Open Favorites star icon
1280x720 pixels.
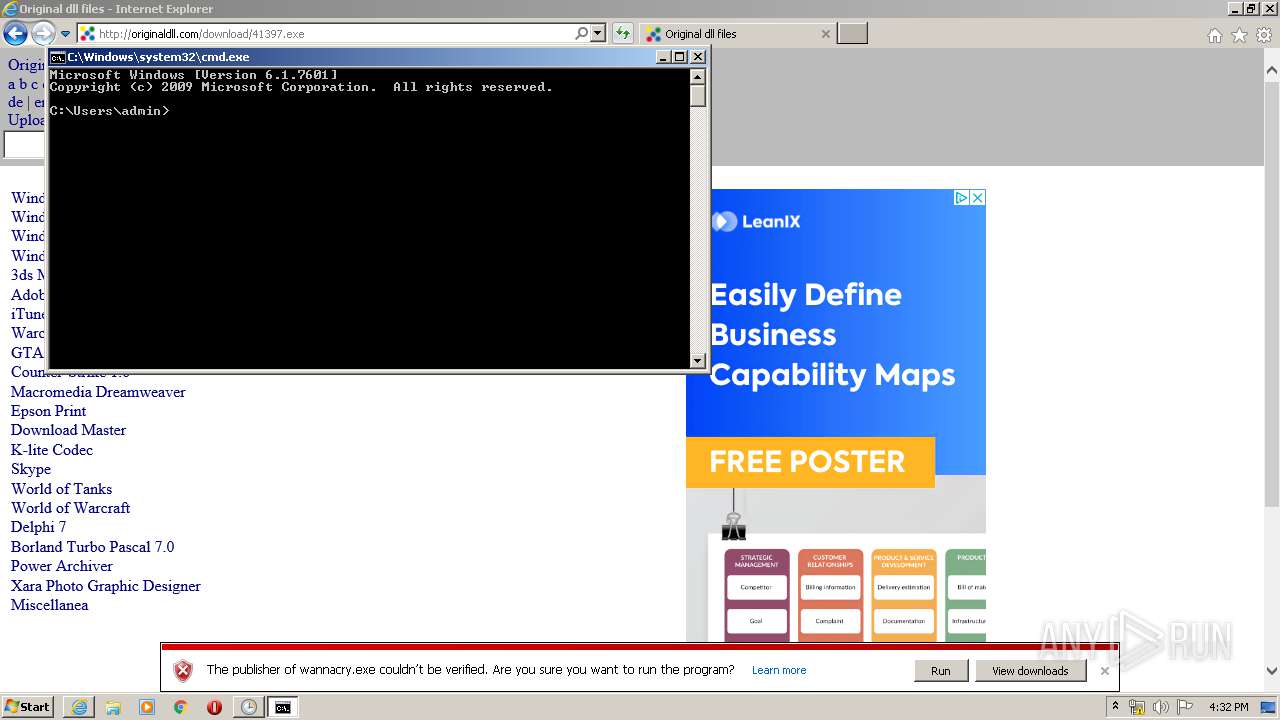(1239, 35)
